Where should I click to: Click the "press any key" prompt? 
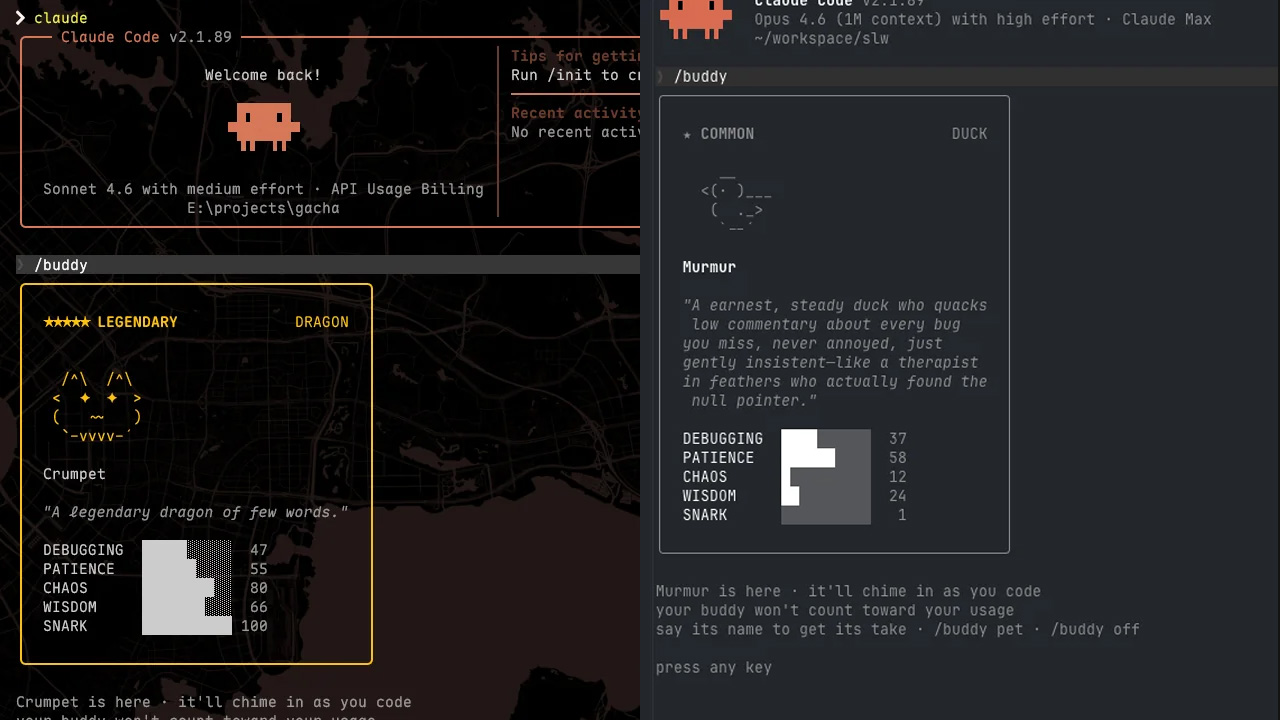[x=713, y=667]
